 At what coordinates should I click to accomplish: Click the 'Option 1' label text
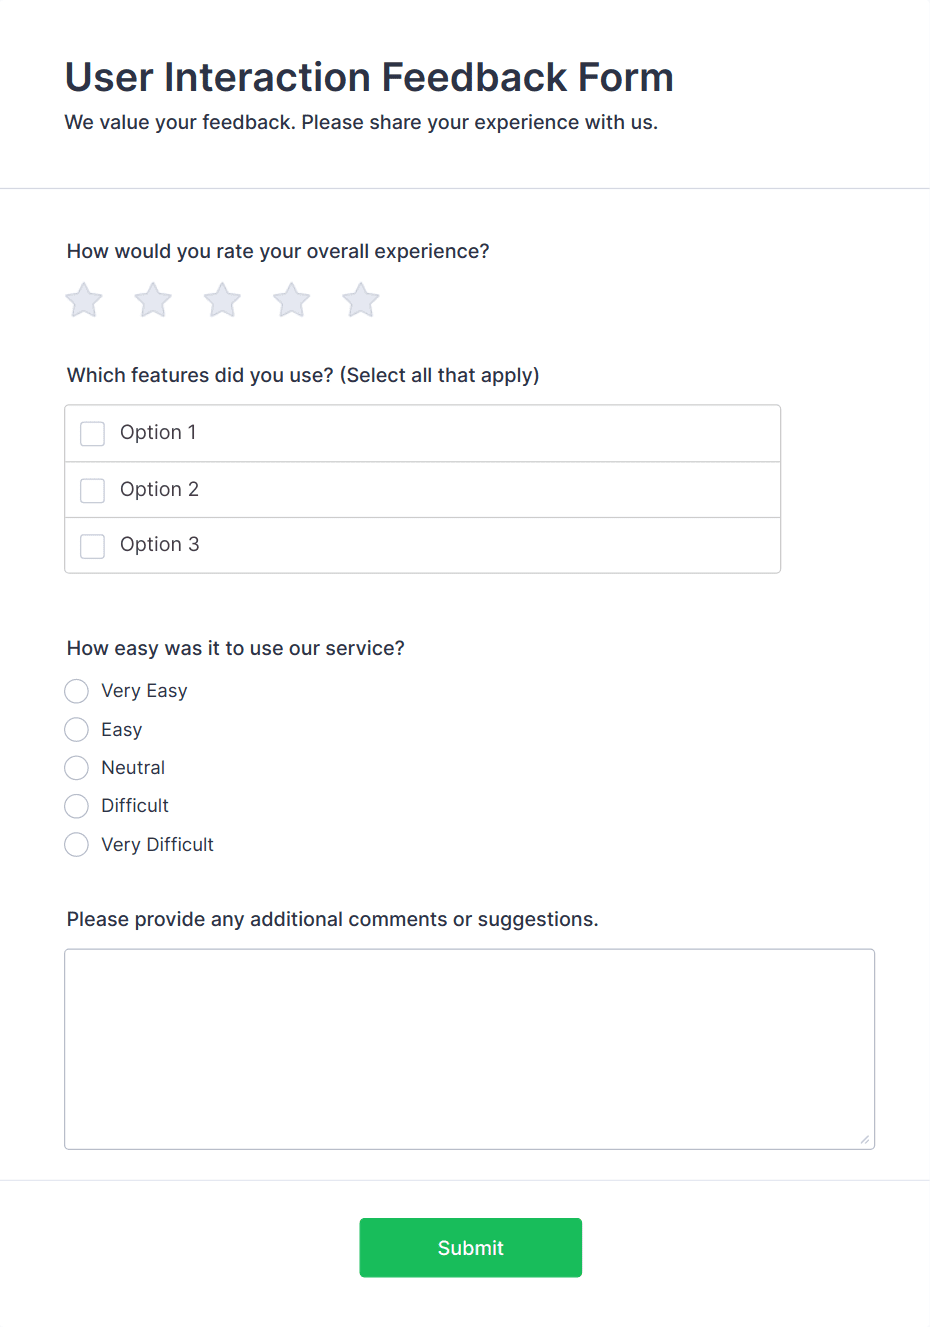tap(157, 432)
